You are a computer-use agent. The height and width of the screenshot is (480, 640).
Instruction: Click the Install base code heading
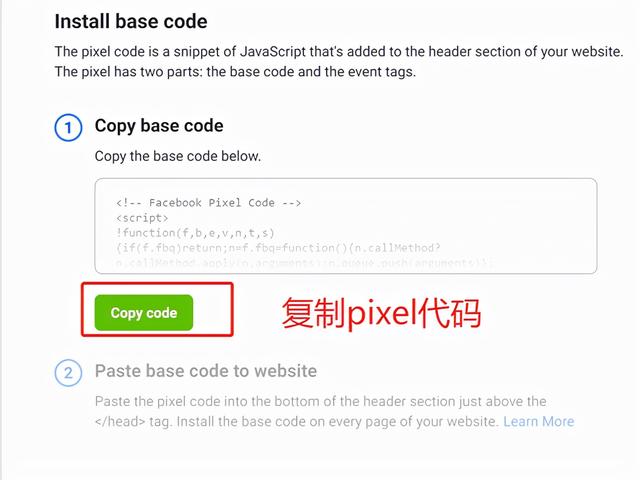click(x=131, y=22)
